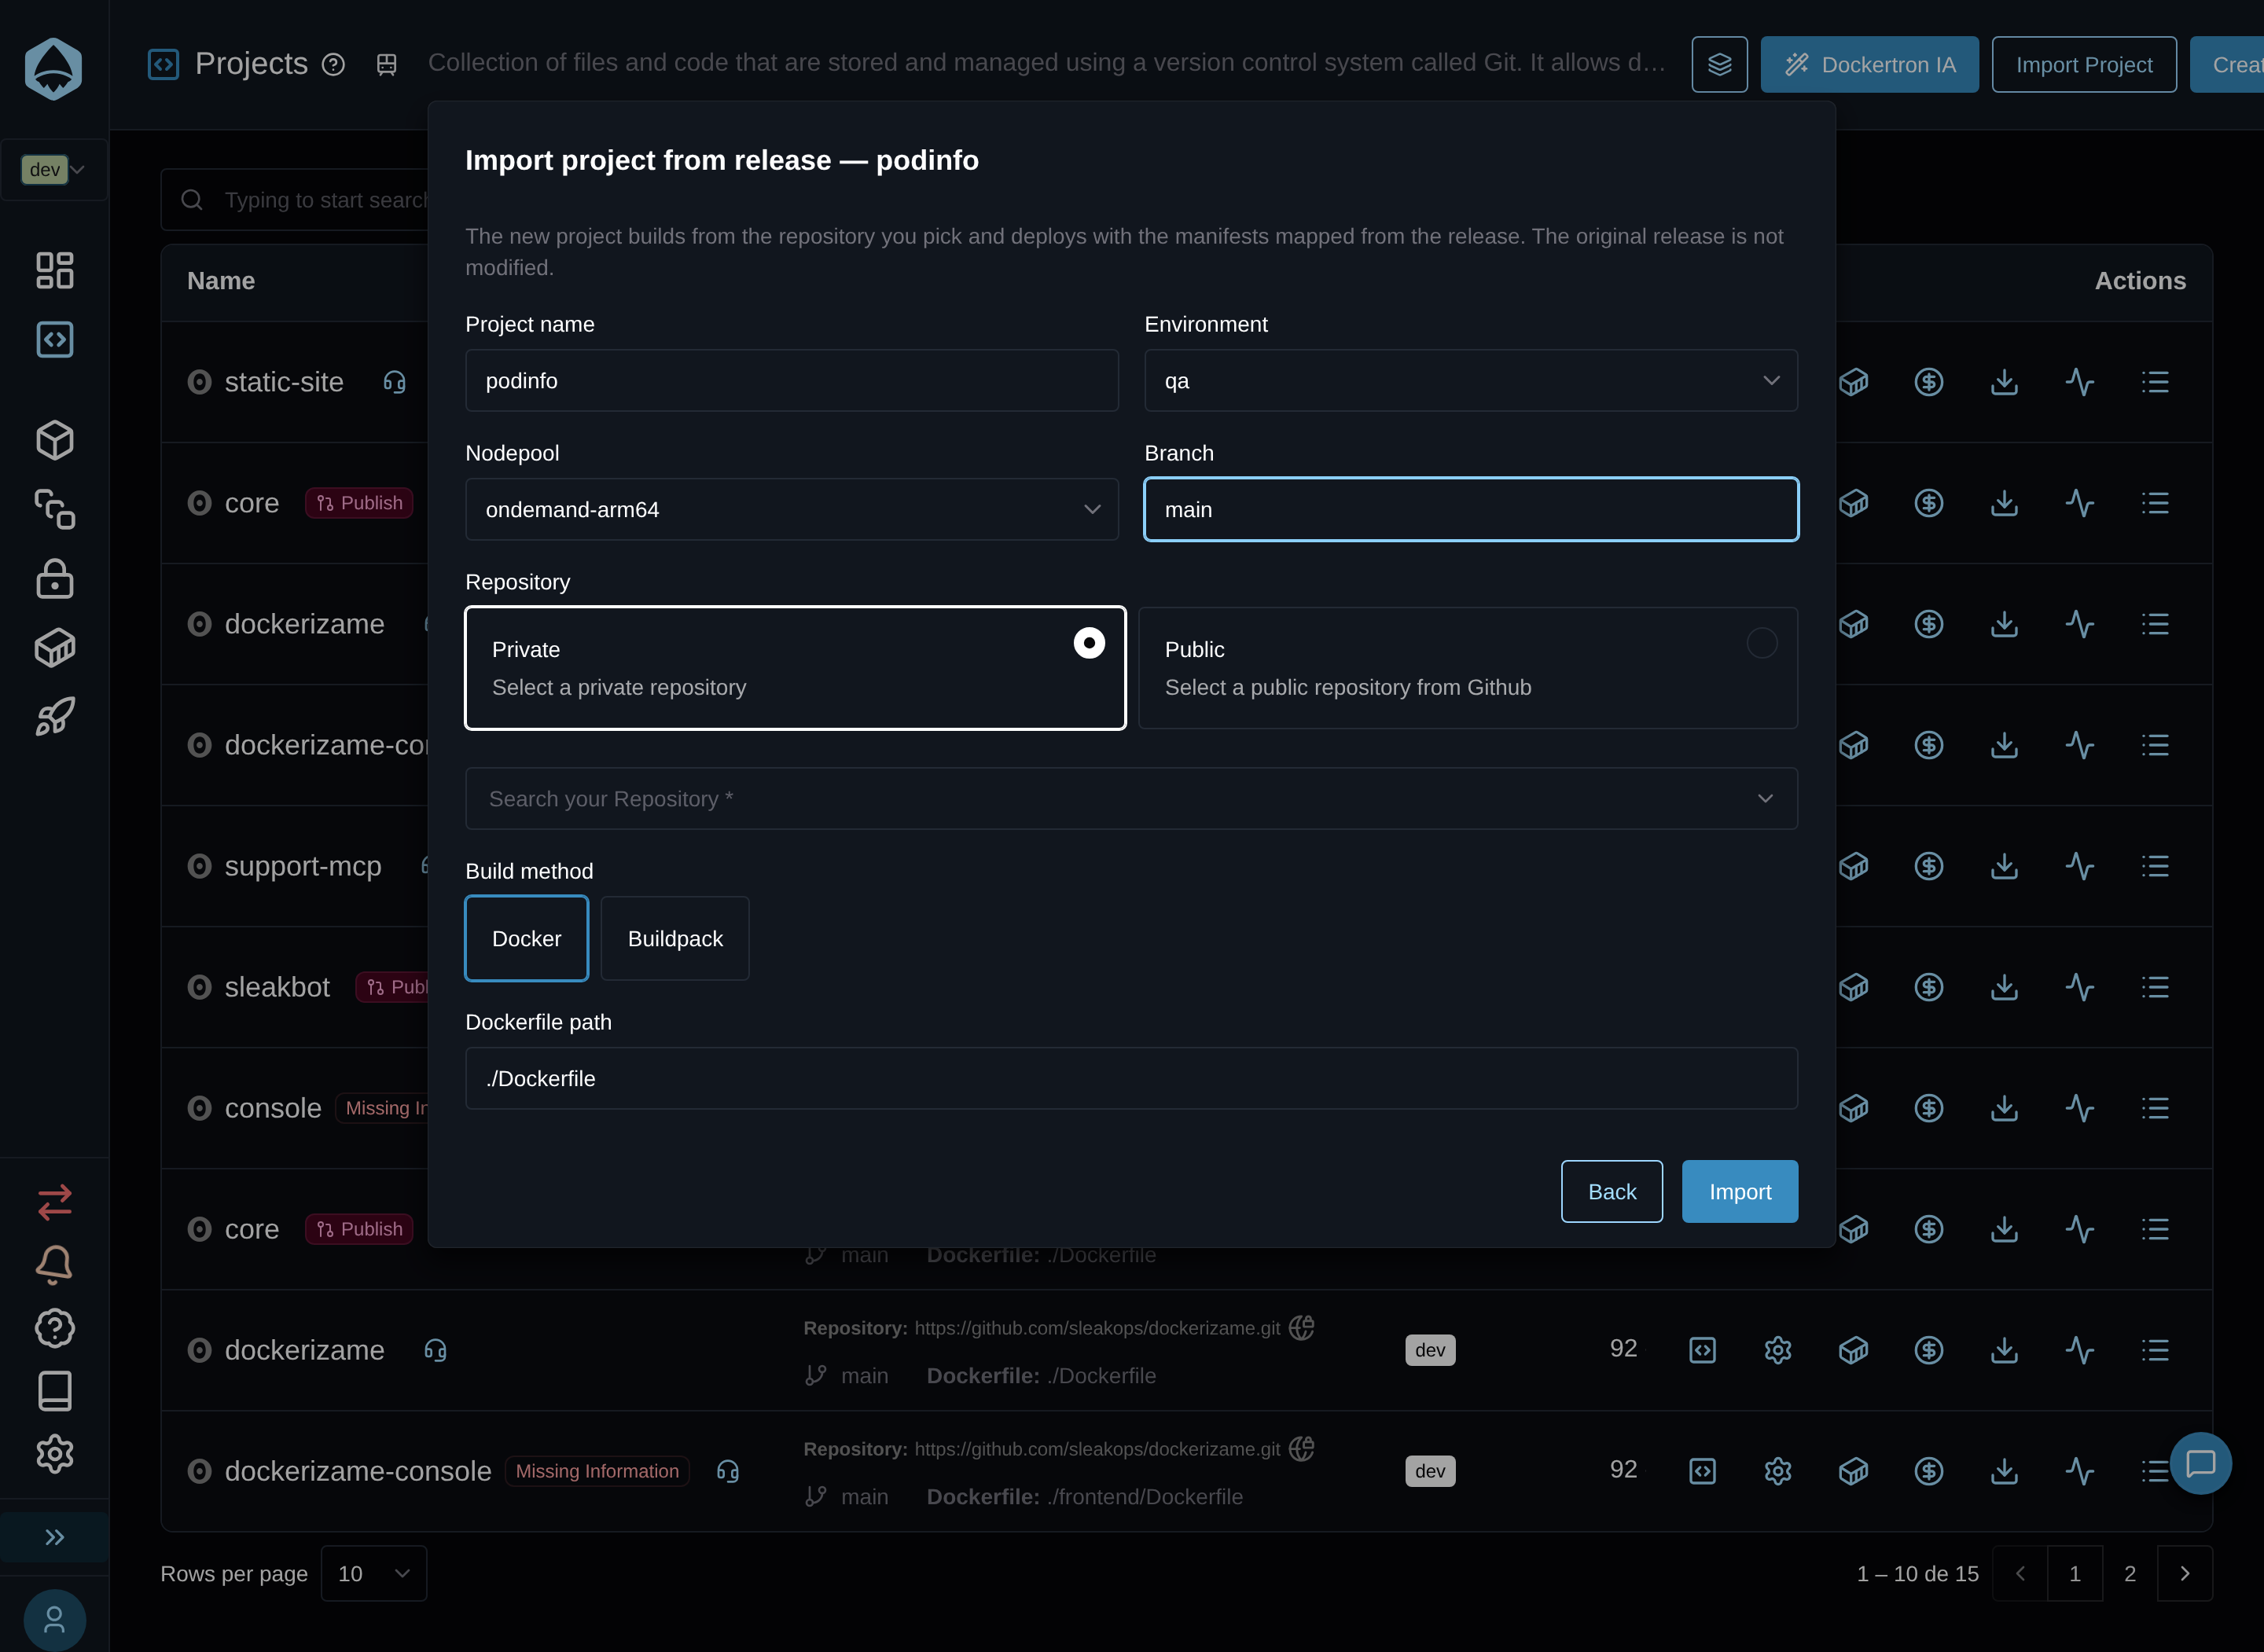The height and width of the screenshot is (1652, 2264).
Task: Click the download icon in static-site row
Action: point(2003,382)
